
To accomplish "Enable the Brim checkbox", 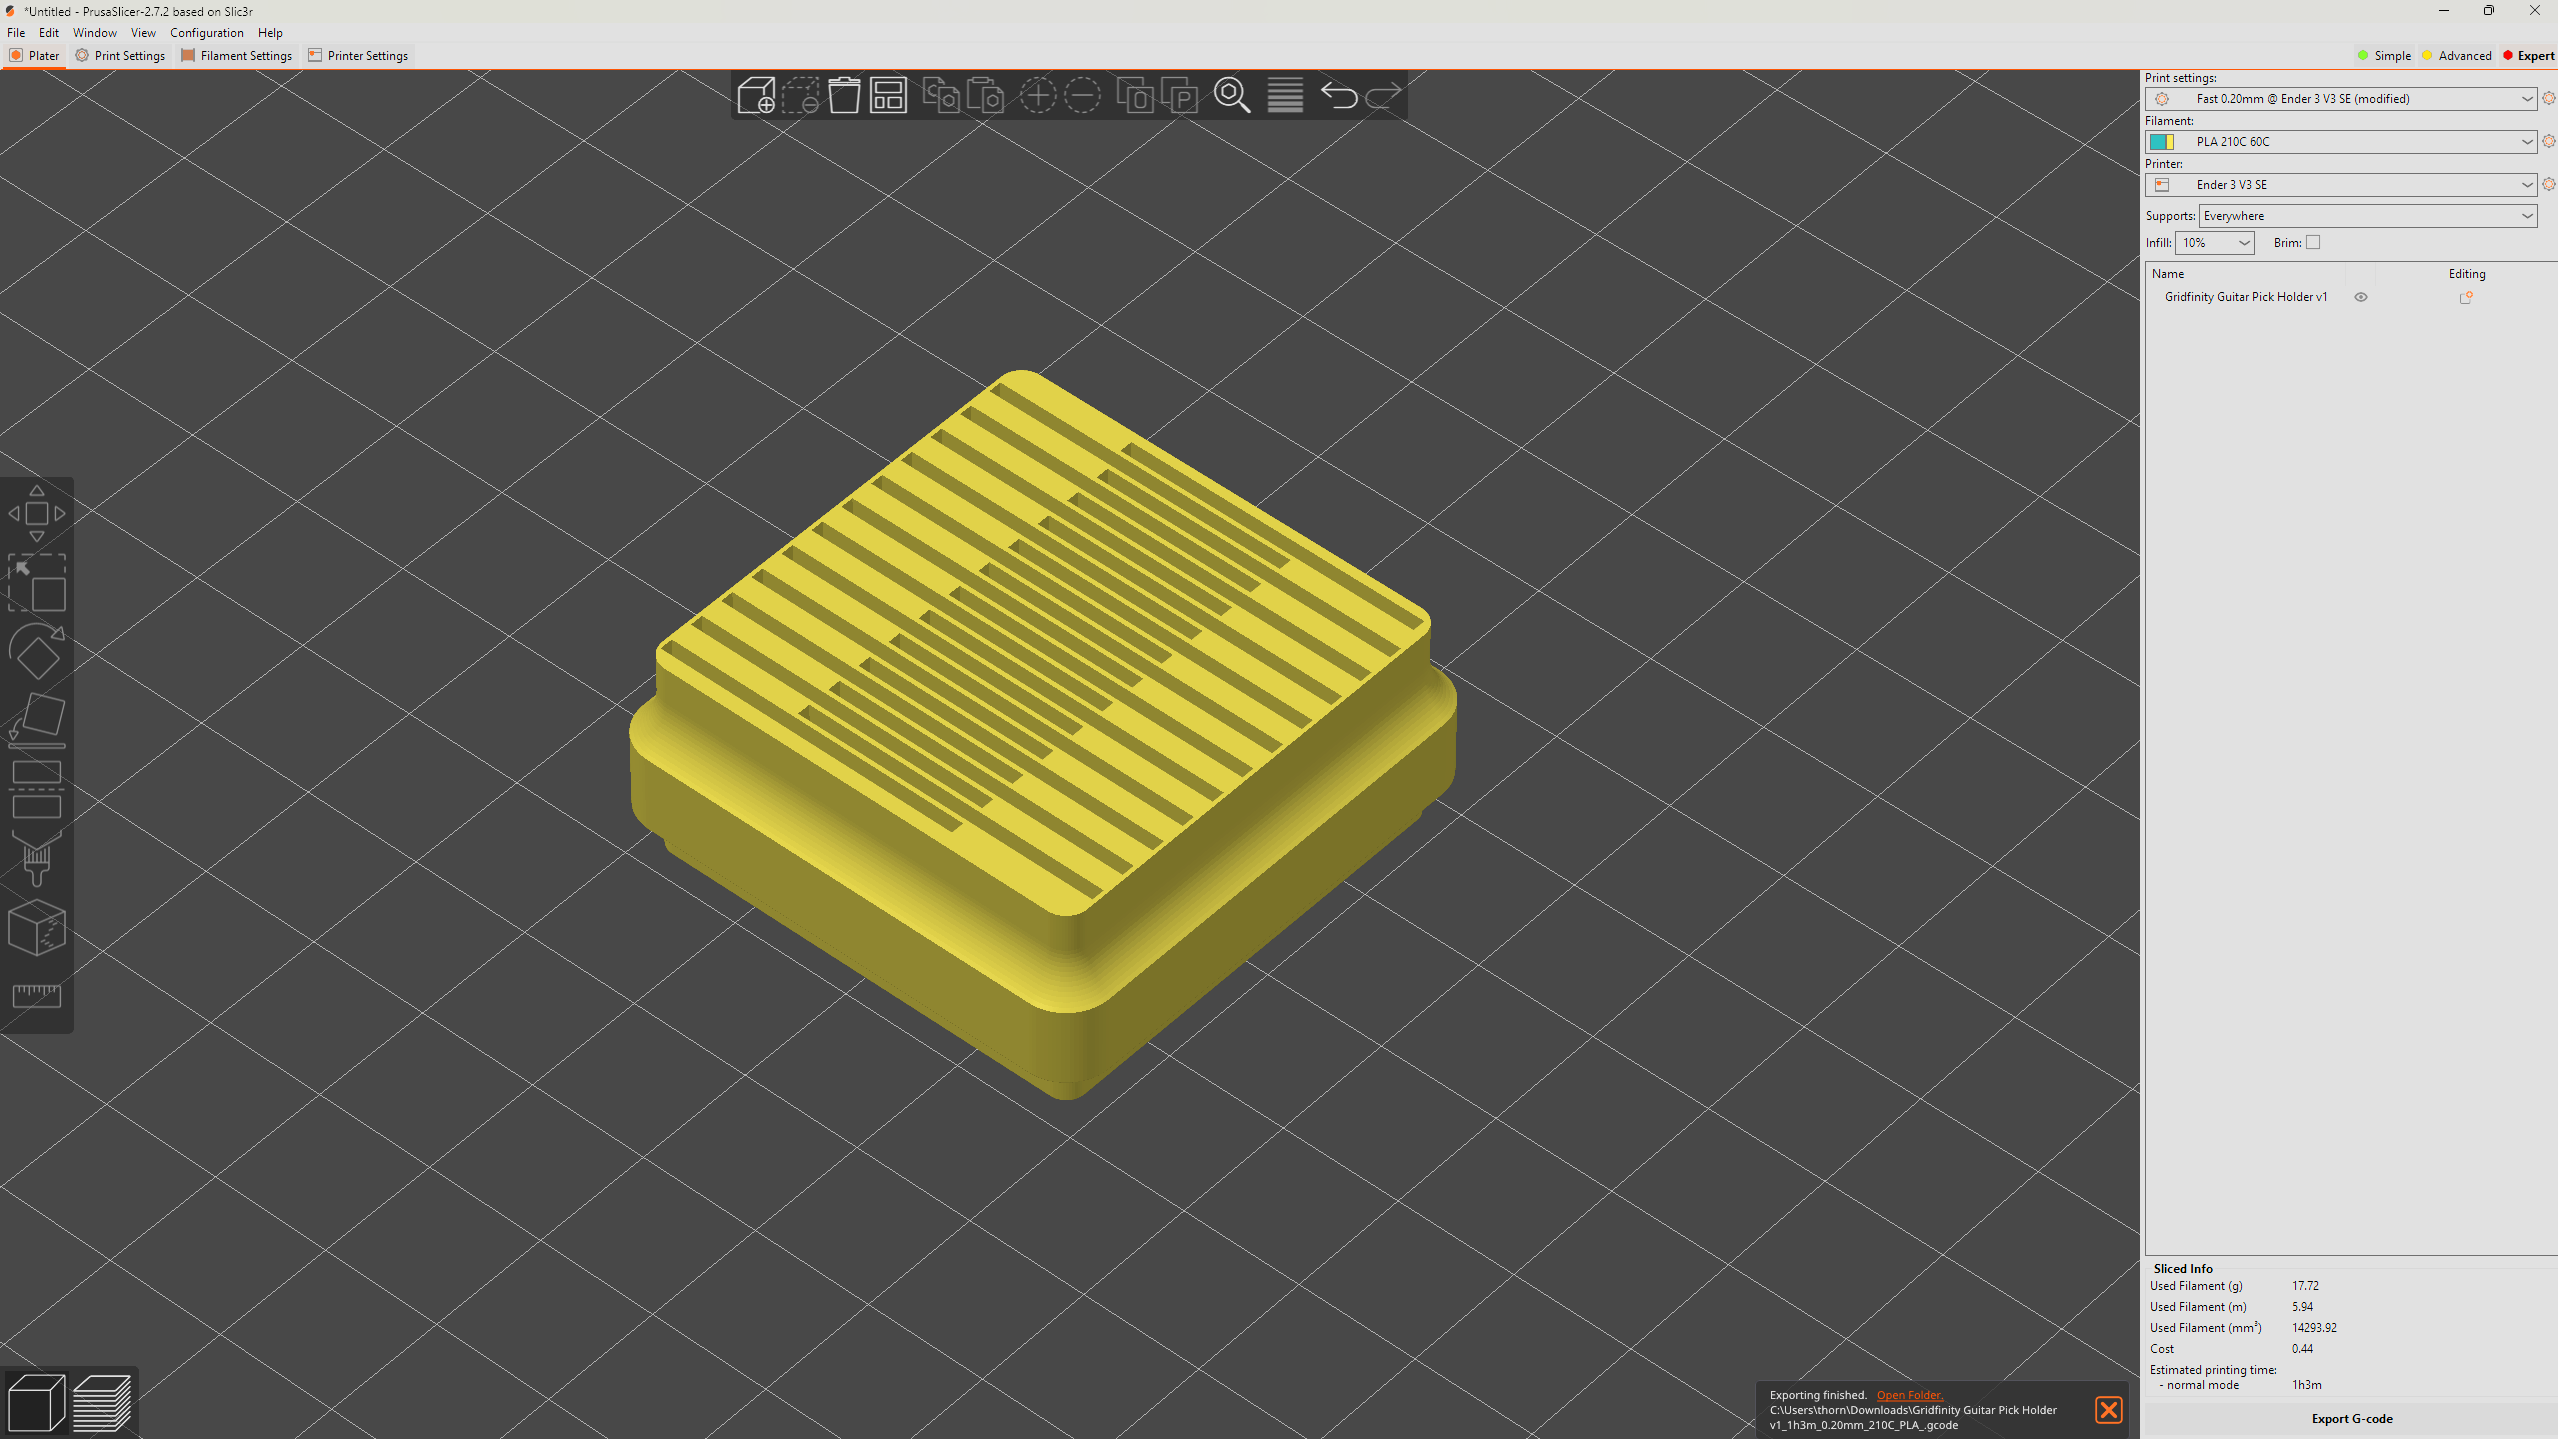I will [2313, 242].
